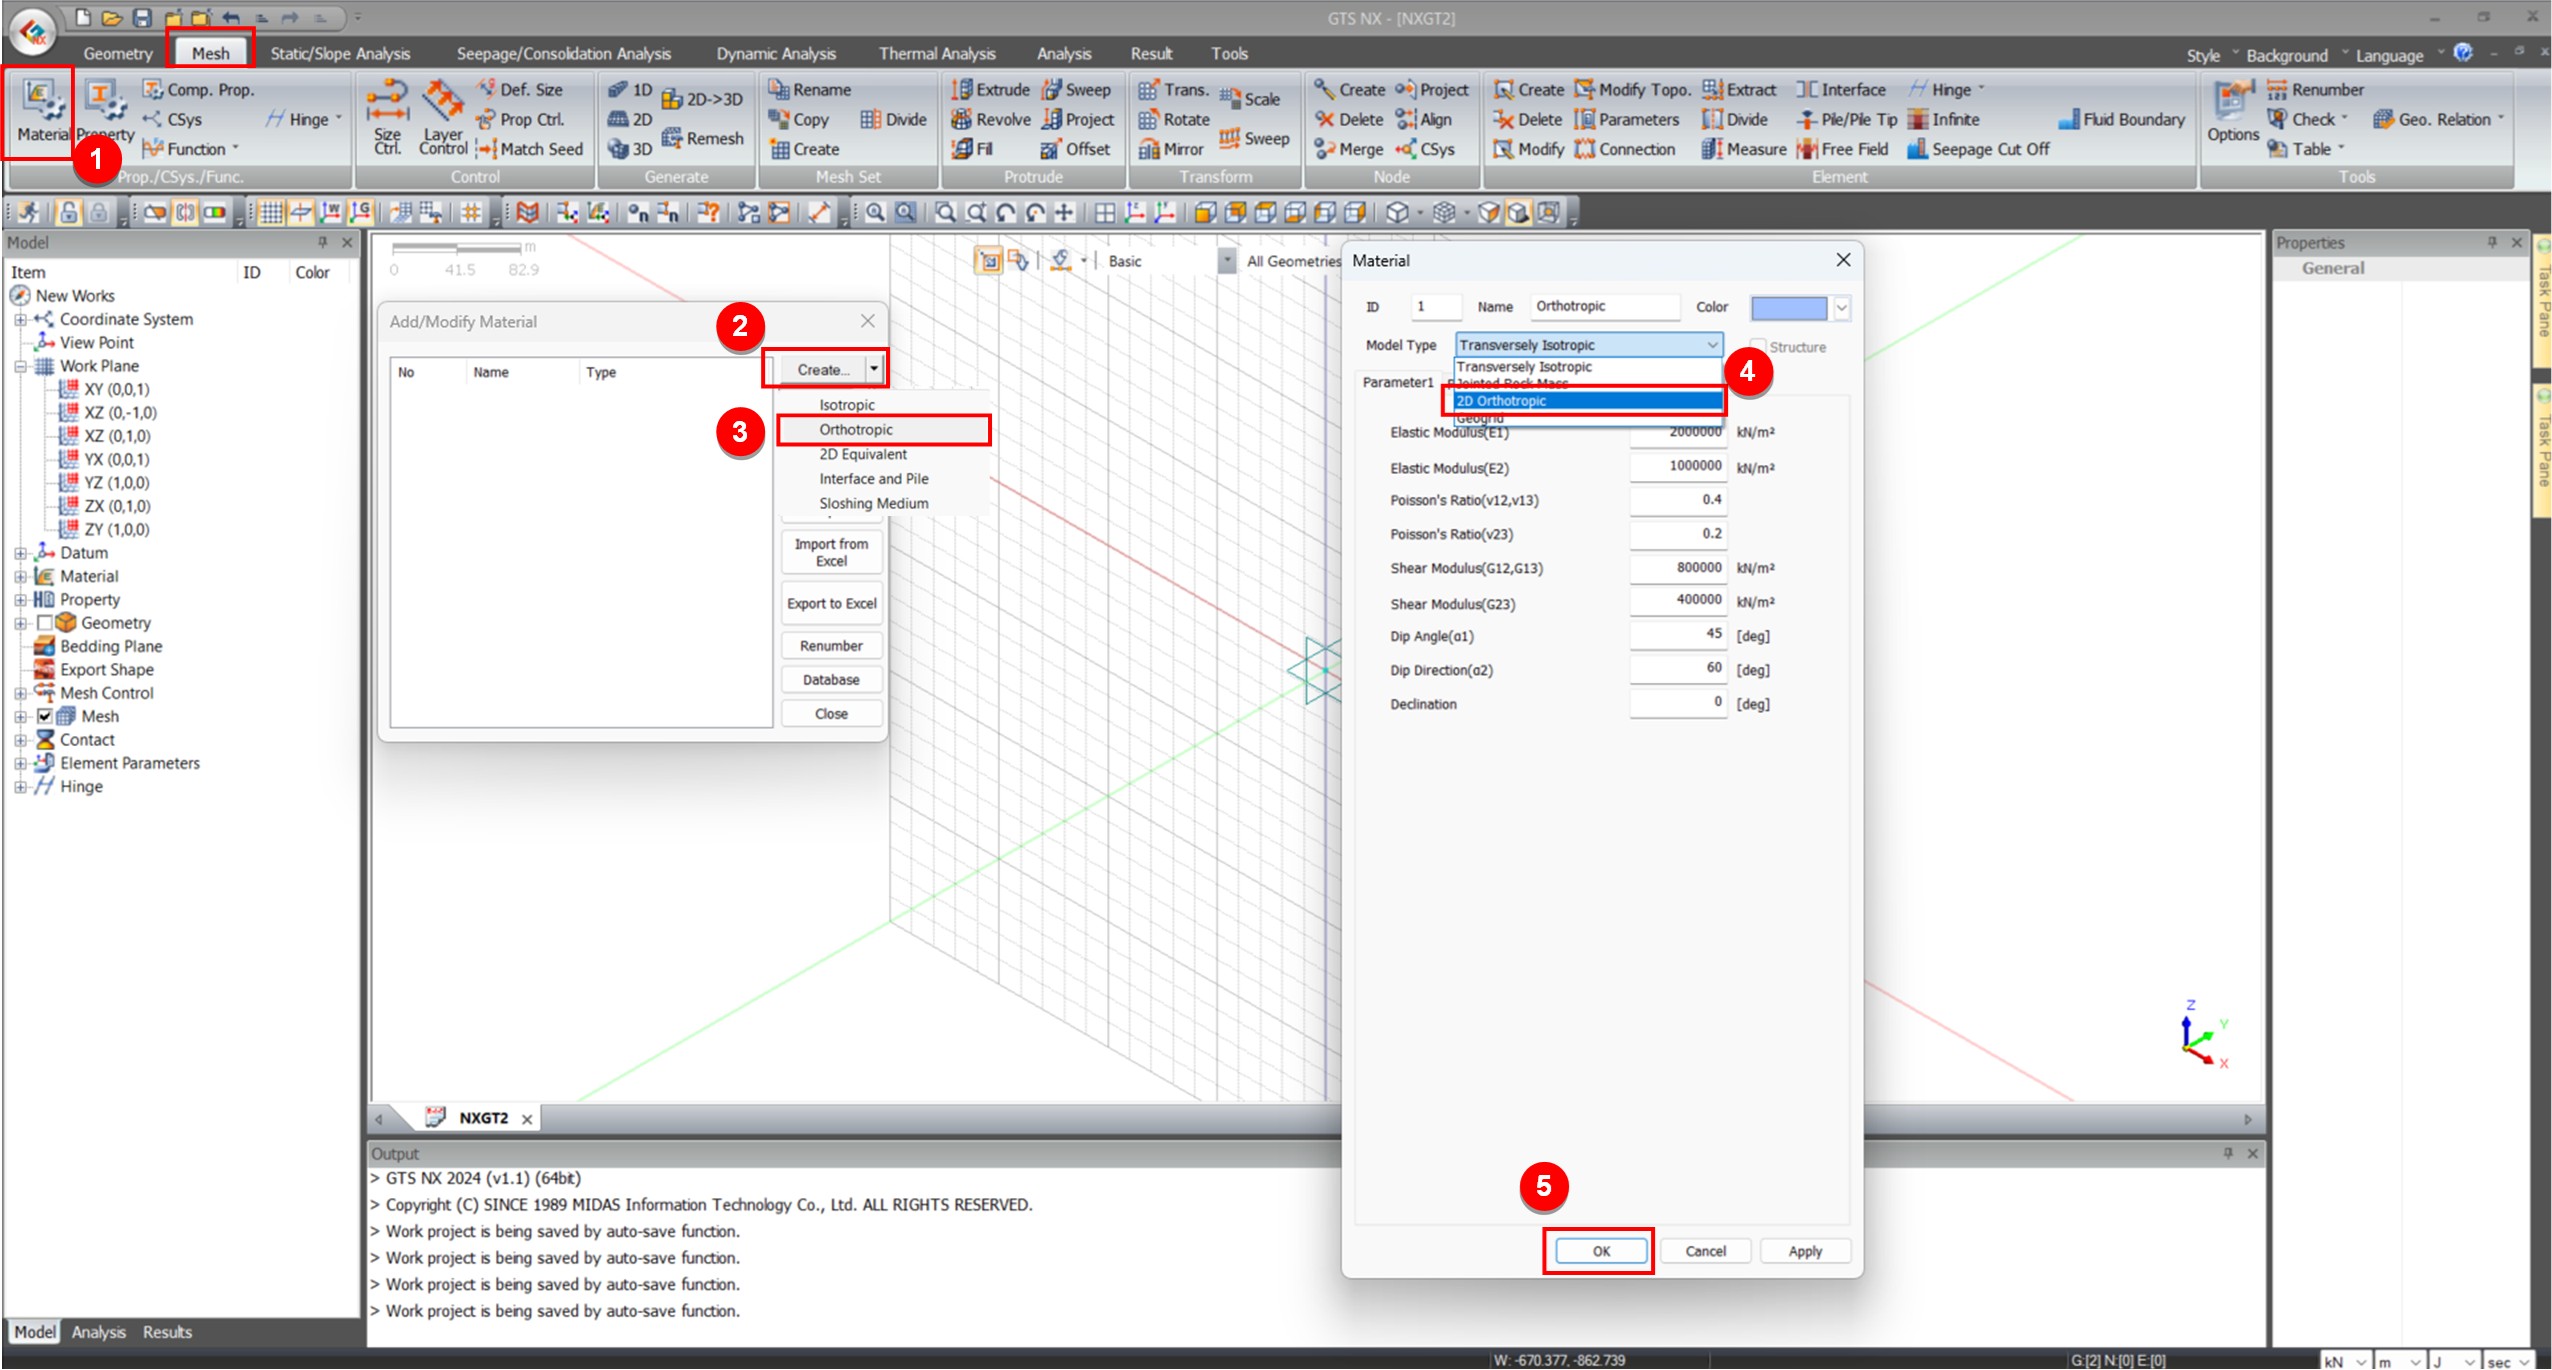Open the Model Type dropdown

coord(1589,345)
